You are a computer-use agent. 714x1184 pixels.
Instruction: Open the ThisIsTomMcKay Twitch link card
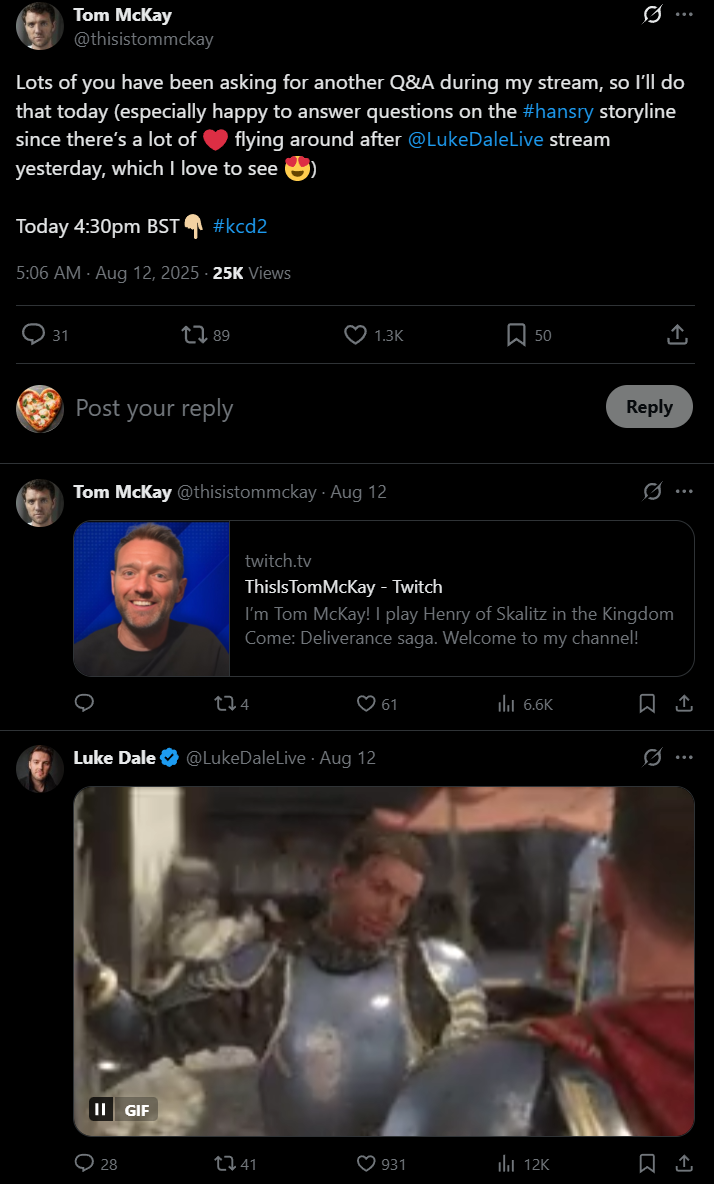pyautogui.click(x=384, y=599)
